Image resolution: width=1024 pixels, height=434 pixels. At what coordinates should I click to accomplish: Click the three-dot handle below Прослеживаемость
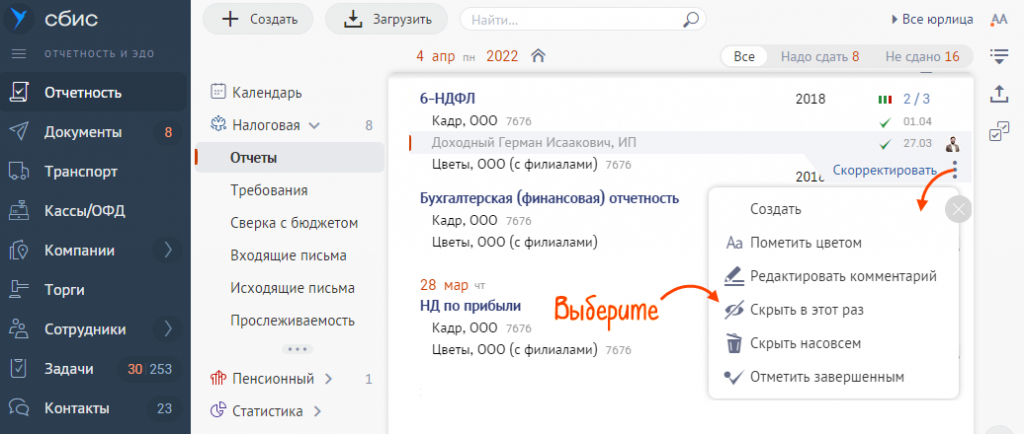pos(297,349)
